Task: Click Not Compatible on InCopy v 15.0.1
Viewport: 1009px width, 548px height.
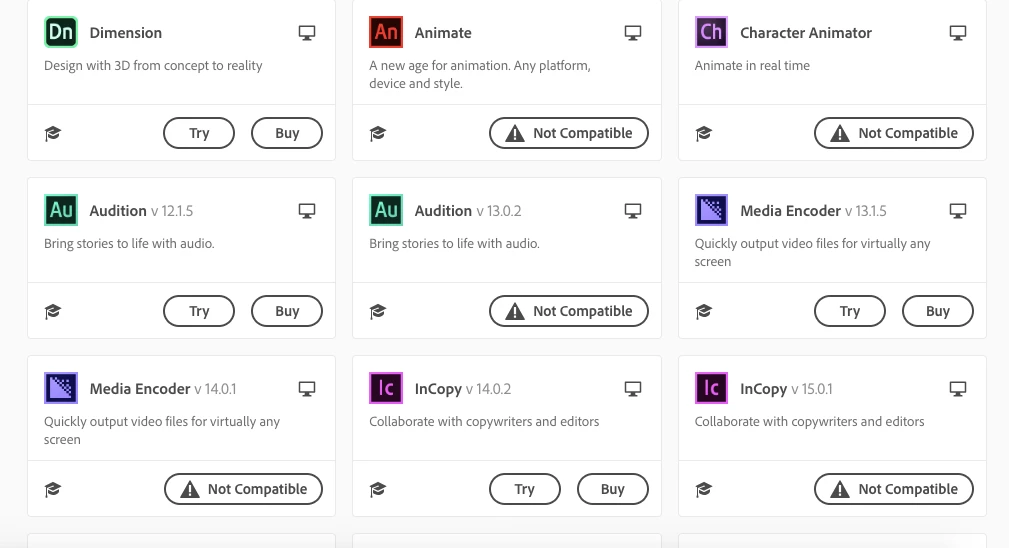Action: click(x=894, y=489)
